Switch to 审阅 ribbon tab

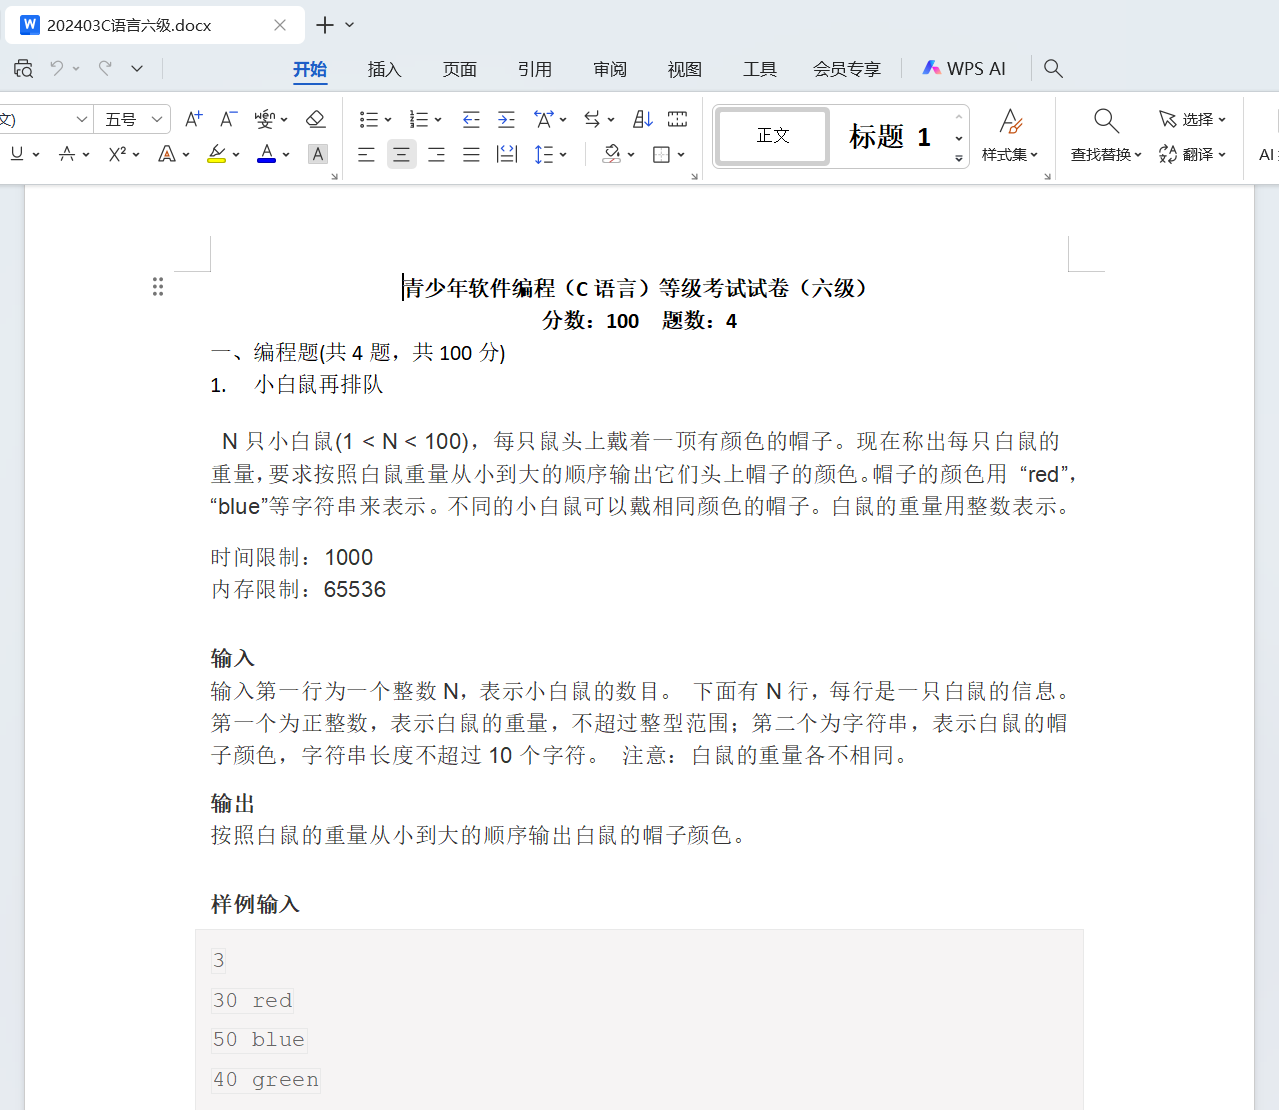click(610, 69)
